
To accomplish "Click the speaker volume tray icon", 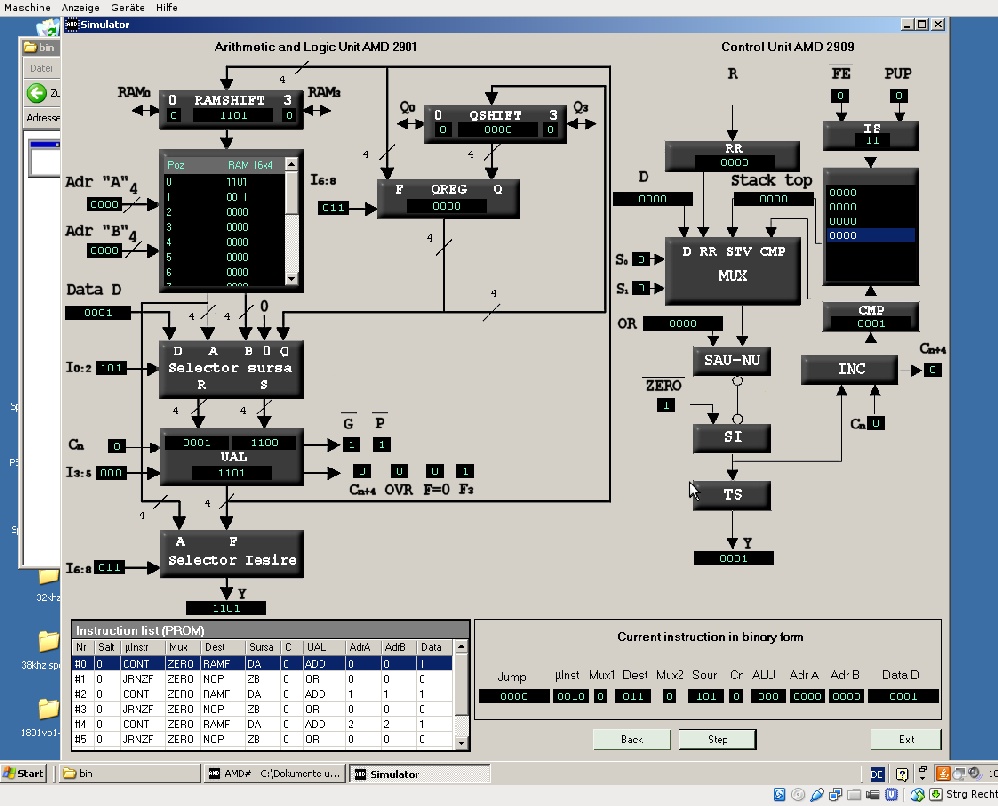I will pos(974,774).
